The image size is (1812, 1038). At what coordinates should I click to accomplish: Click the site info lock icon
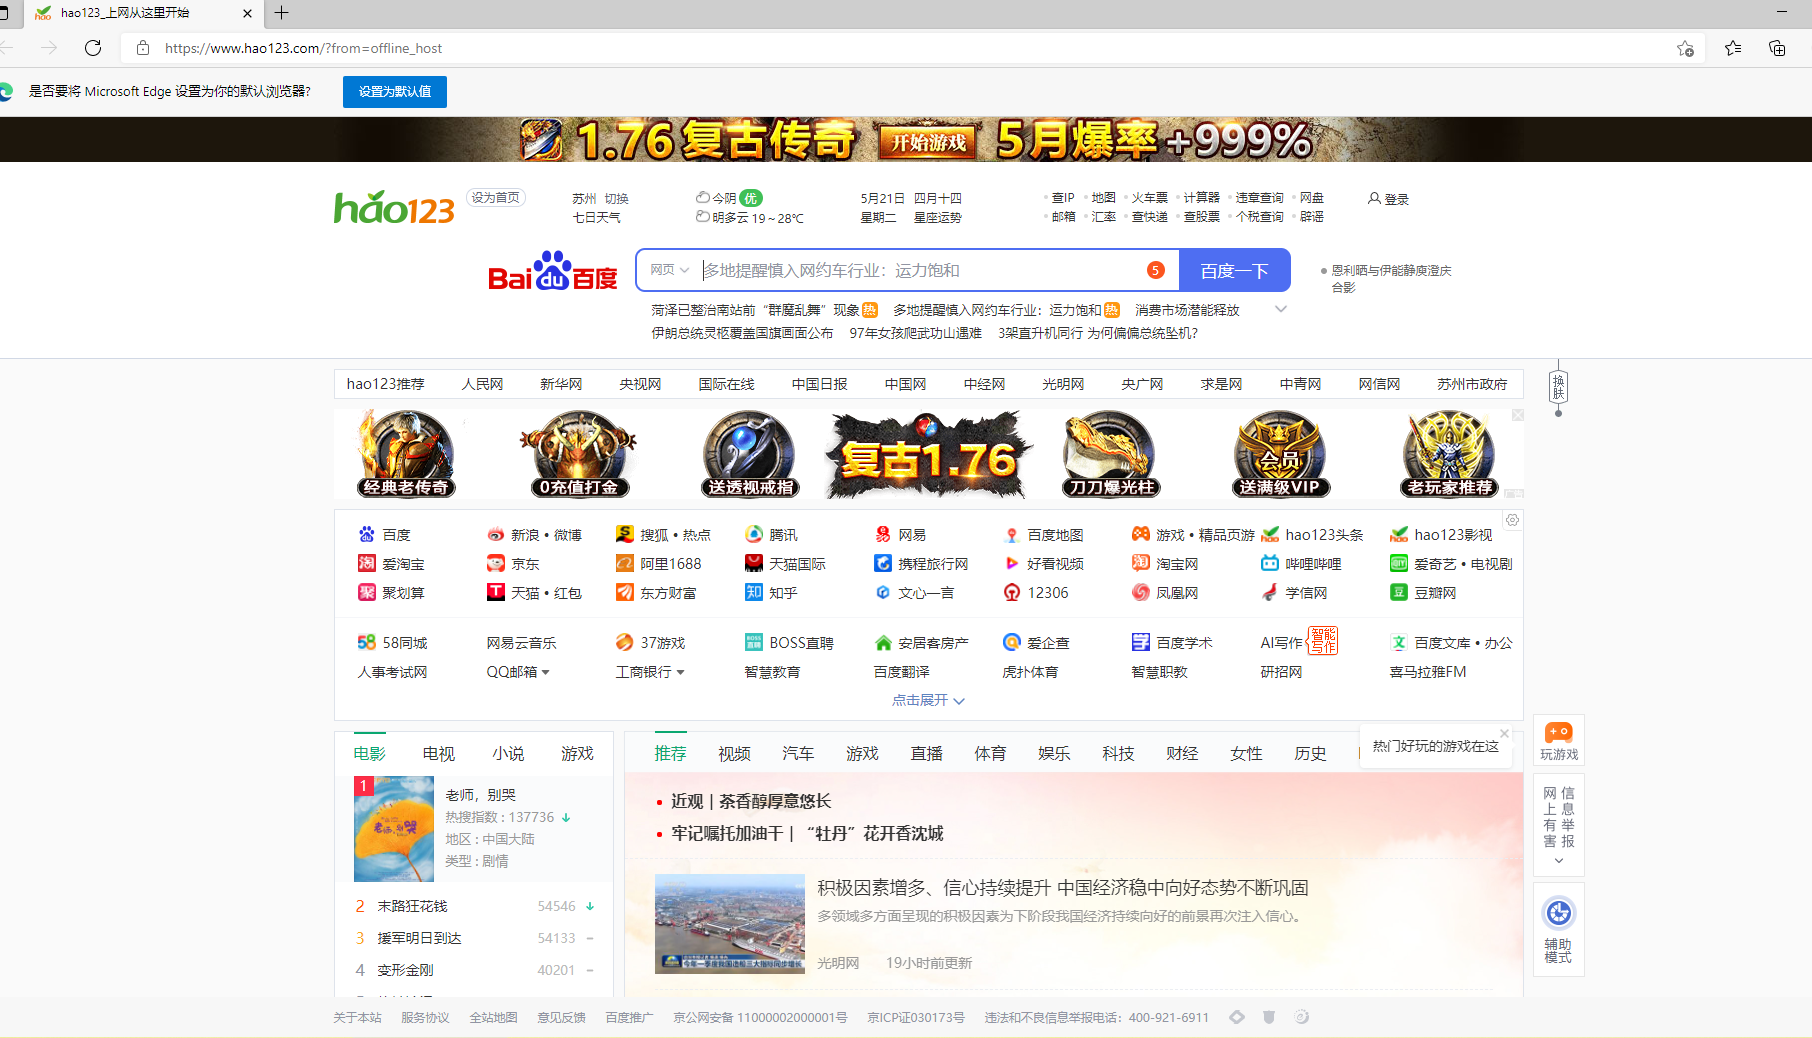coord(143,48)
